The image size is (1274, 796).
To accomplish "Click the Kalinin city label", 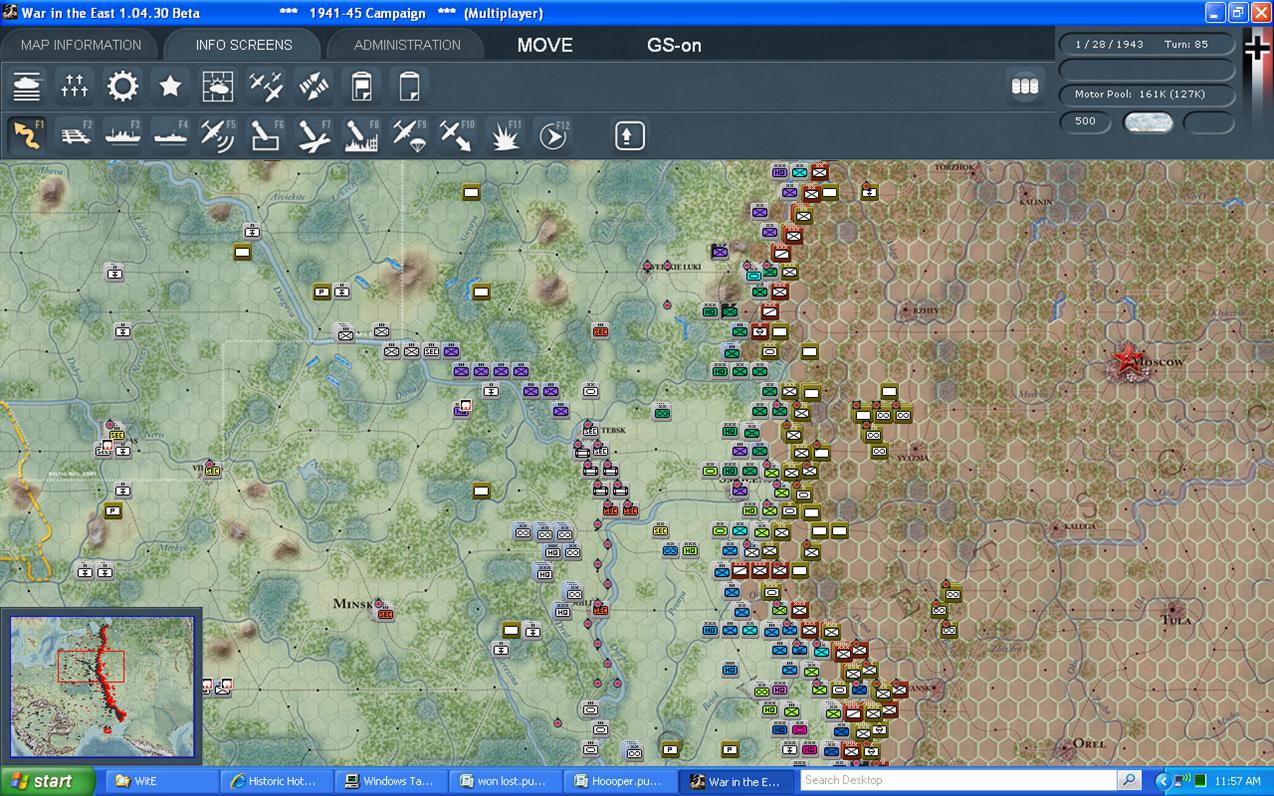I will click(1036, 202).
